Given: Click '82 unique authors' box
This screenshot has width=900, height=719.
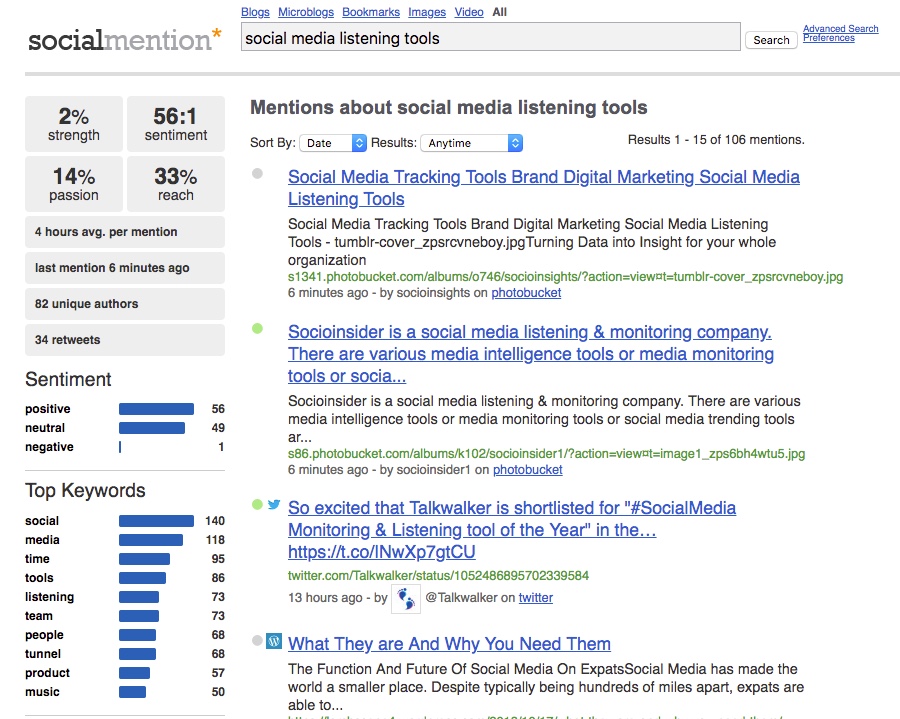Looking at the screenshot, I should coord(125,304).
